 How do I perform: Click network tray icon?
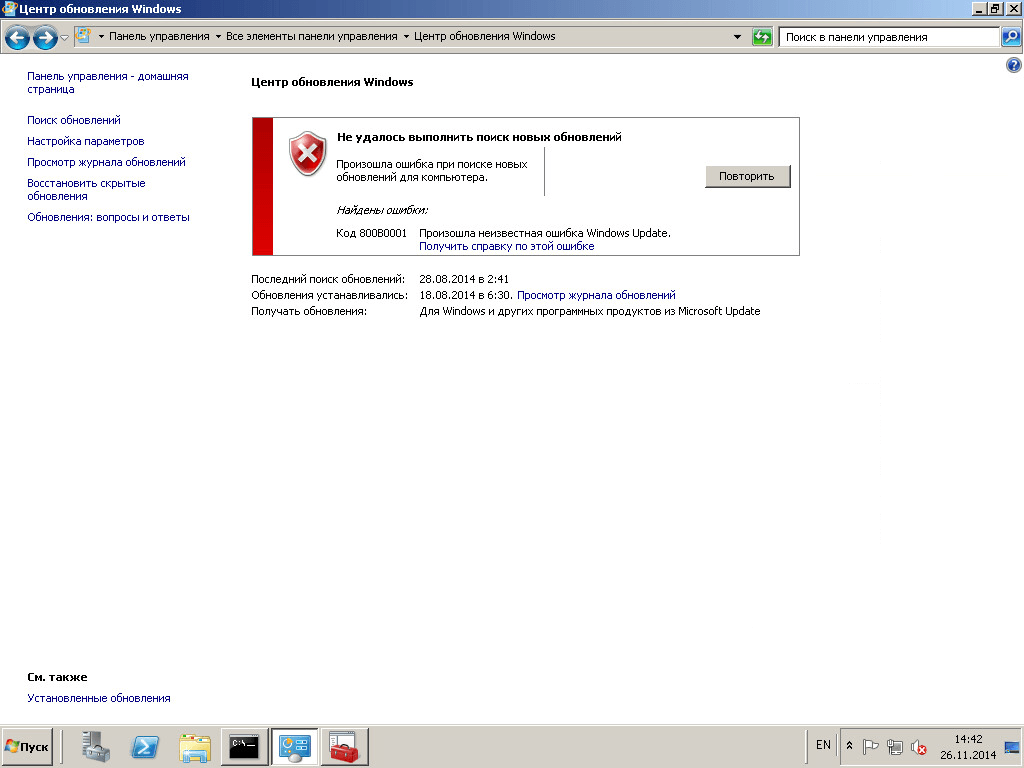pyautogui.click(x=895, y=746)
